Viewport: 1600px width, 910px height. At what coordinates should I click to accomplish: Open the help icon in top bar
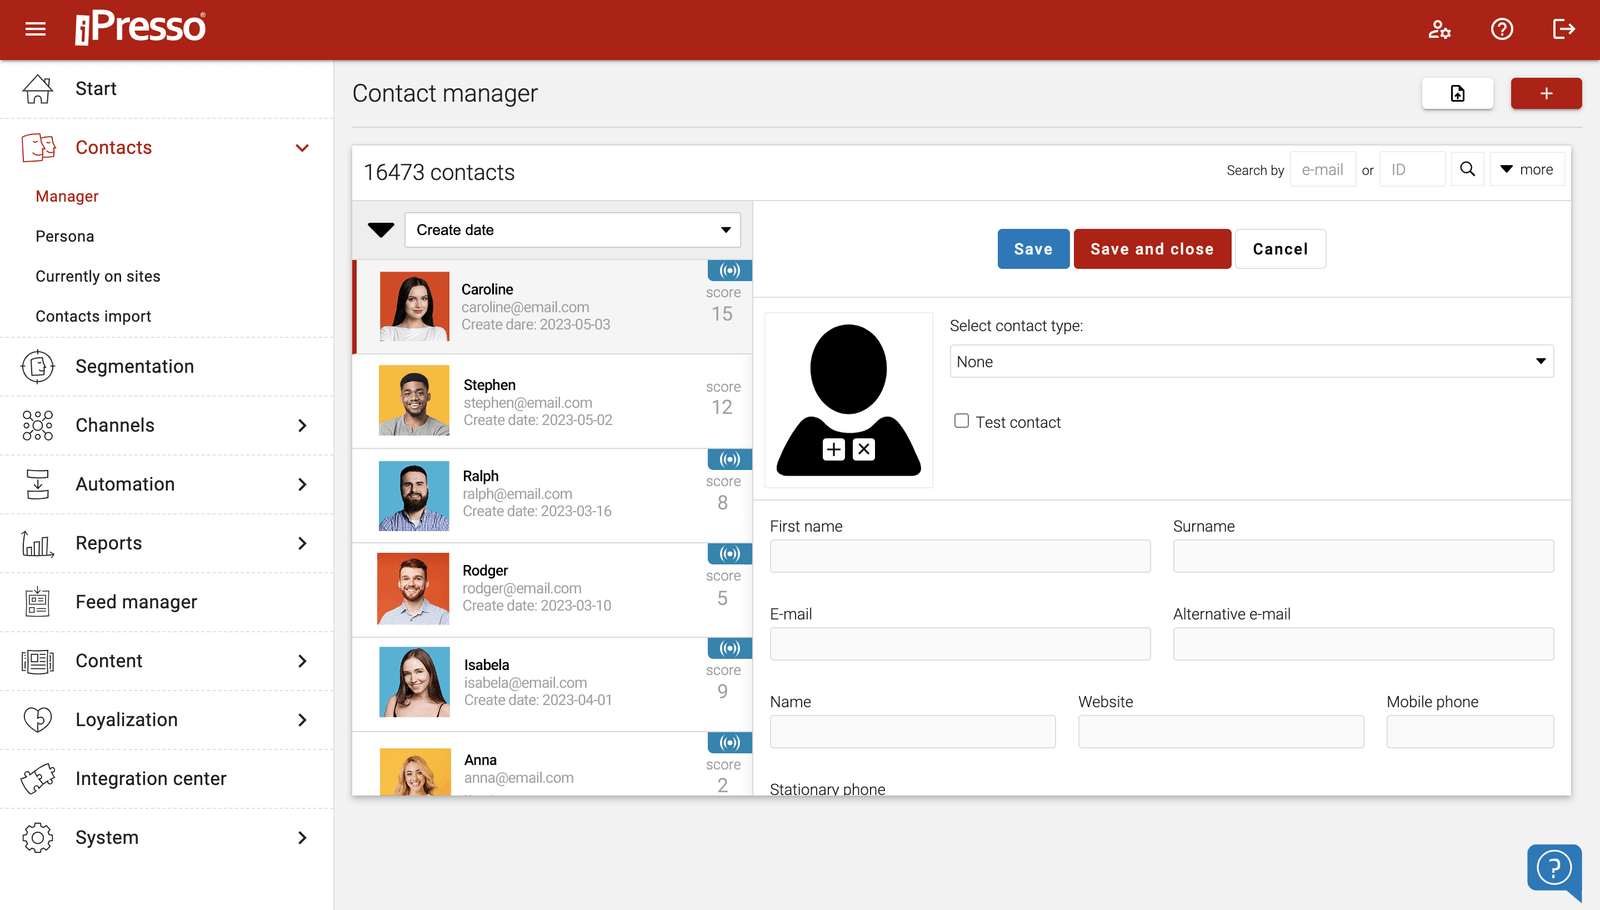click(1502, 30)
